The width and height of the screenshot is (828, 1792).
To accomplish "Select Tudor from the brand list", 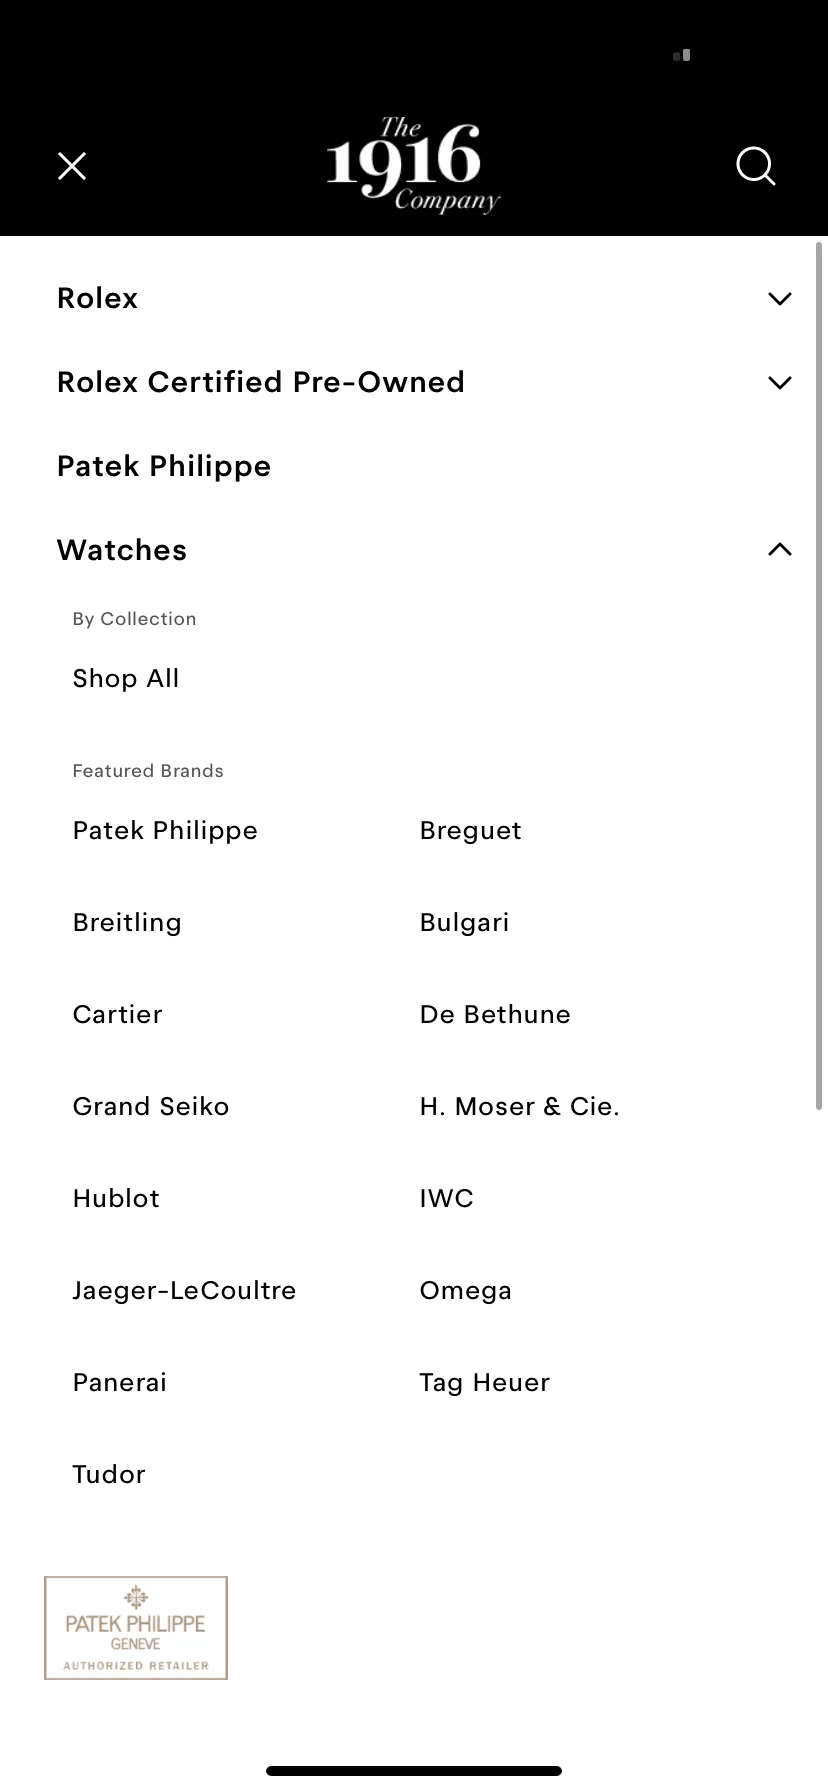I will [109, 1474].
